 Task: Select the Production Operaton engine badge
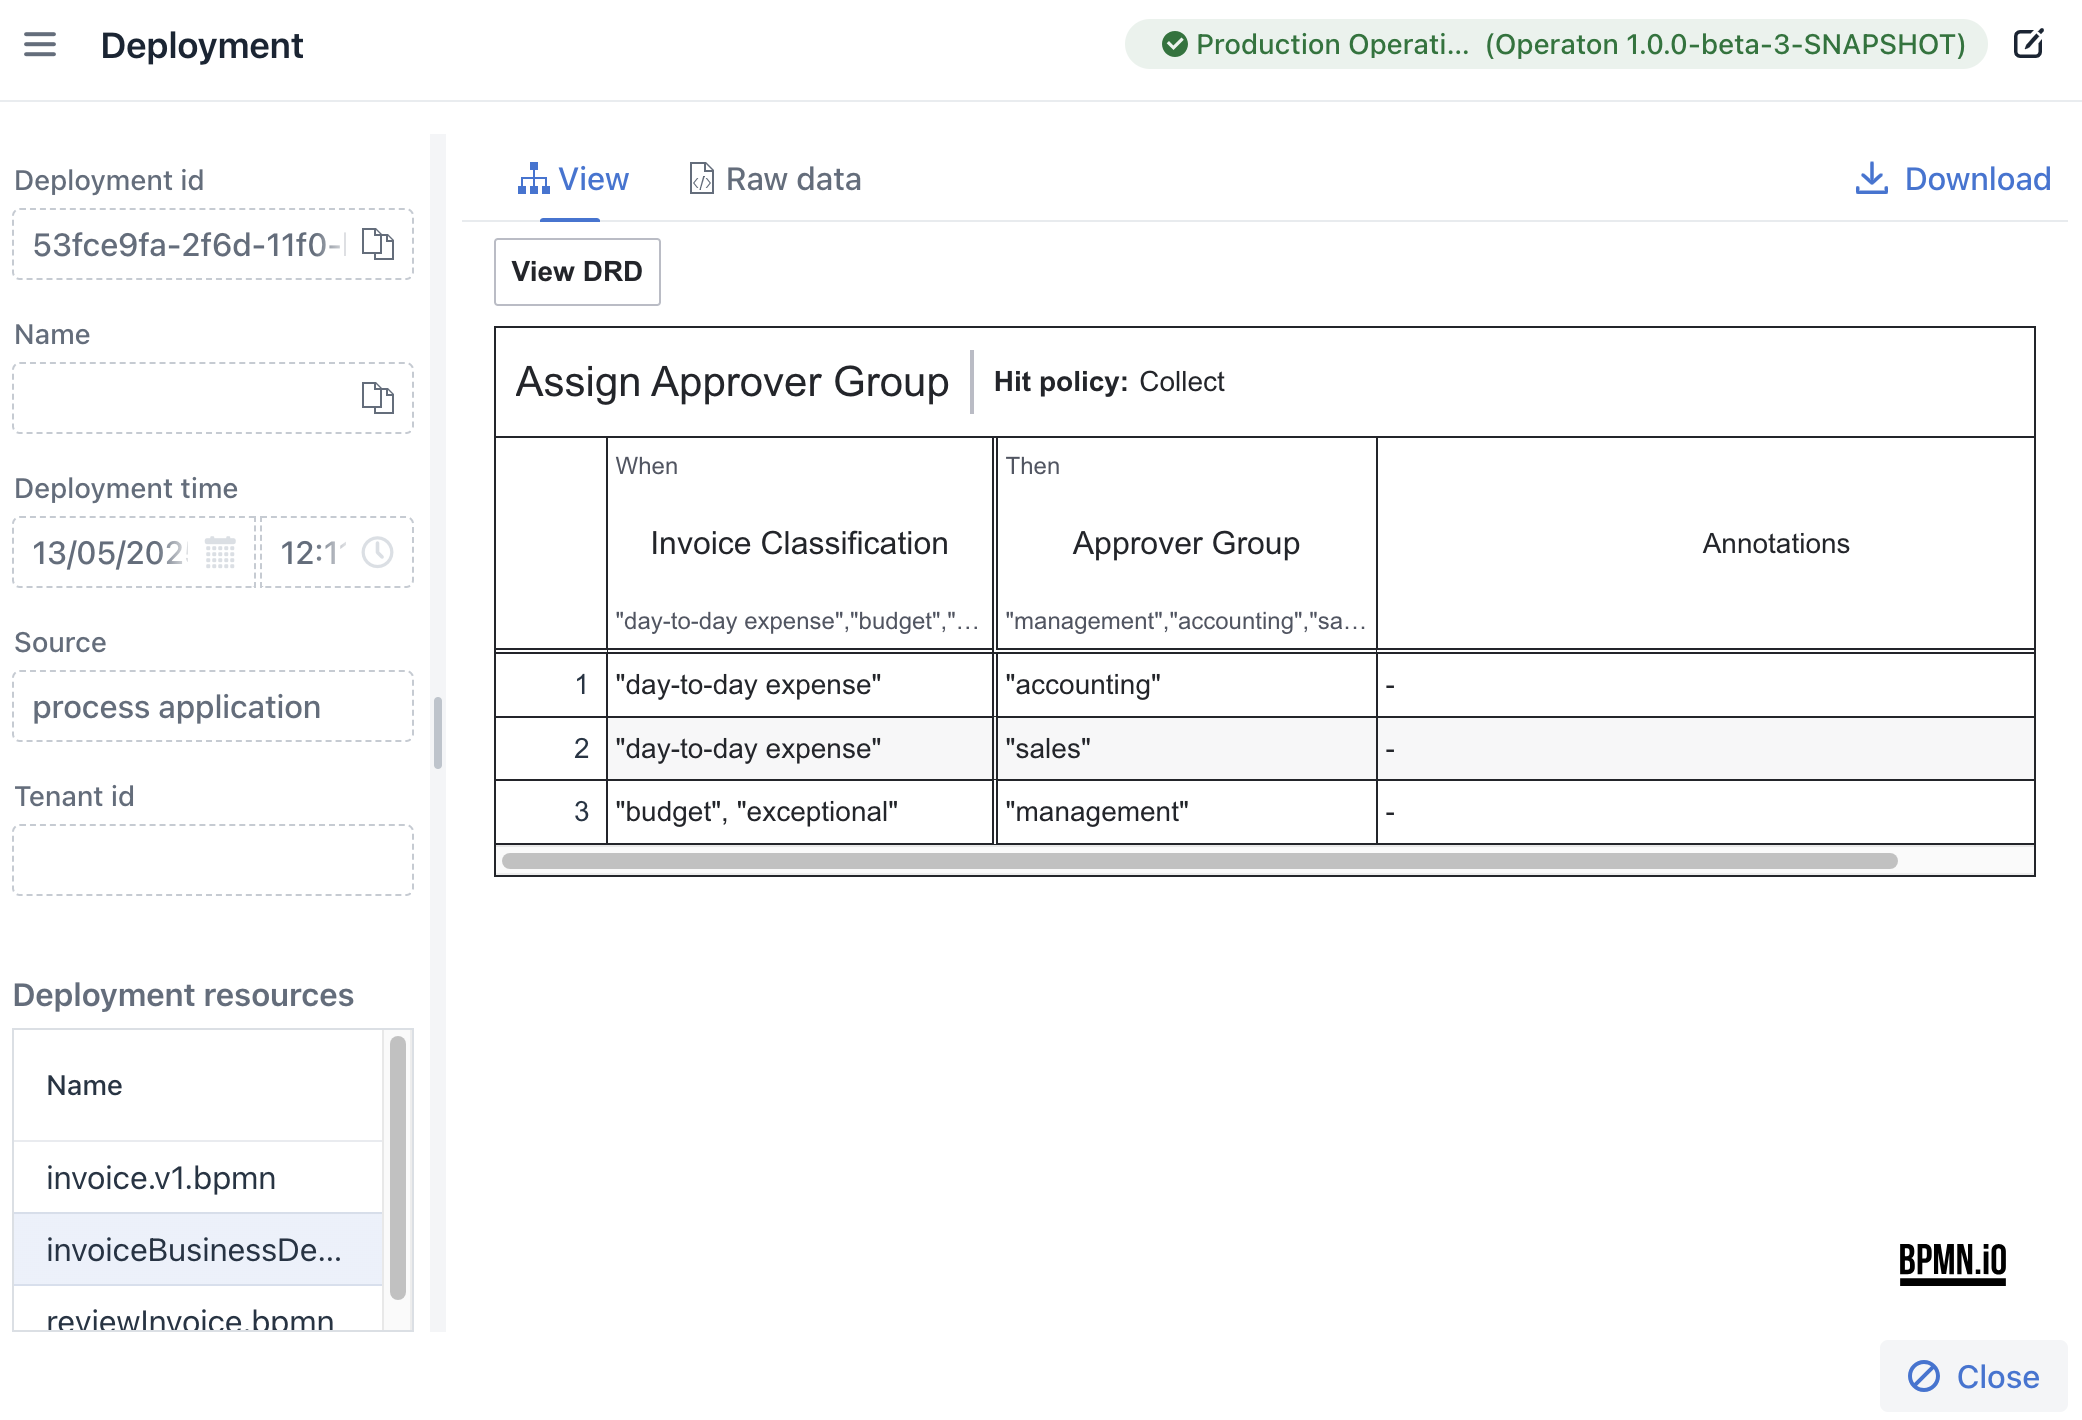pos(1556,44)
